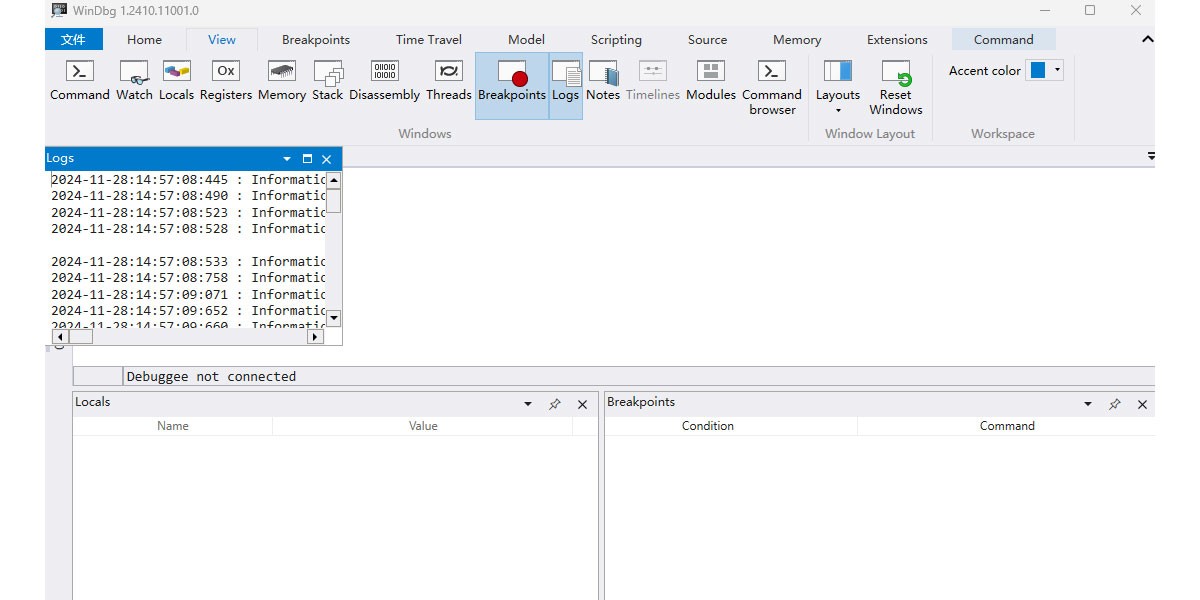Screen dimensions: 1200x600
Task: Open the Command window from ribbon
Action: click(x=79, y=80)
